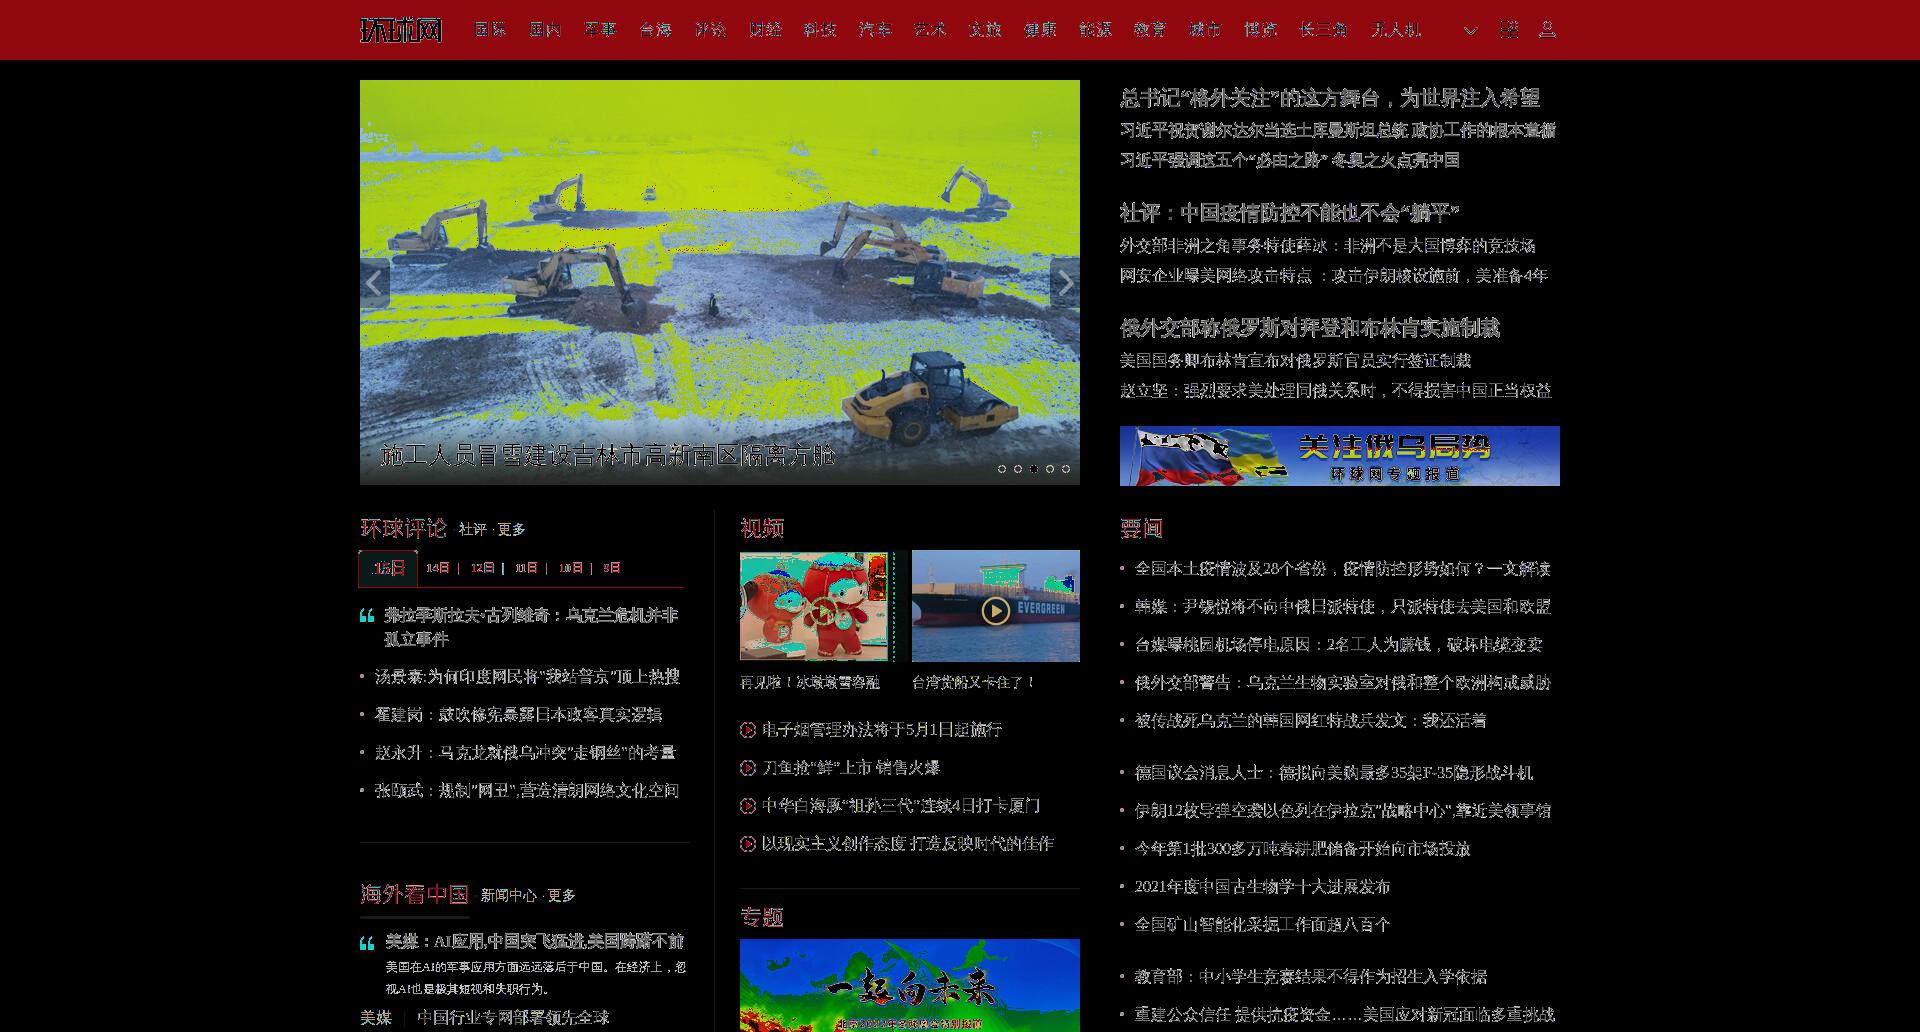Open the grid apps icon in header
Viewport: 1920px width, 1032px height.
click(x=1509, y=30)
